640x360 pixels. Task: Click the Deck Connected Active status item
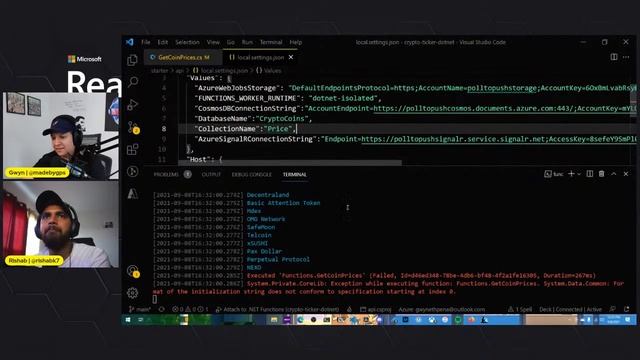570,309
